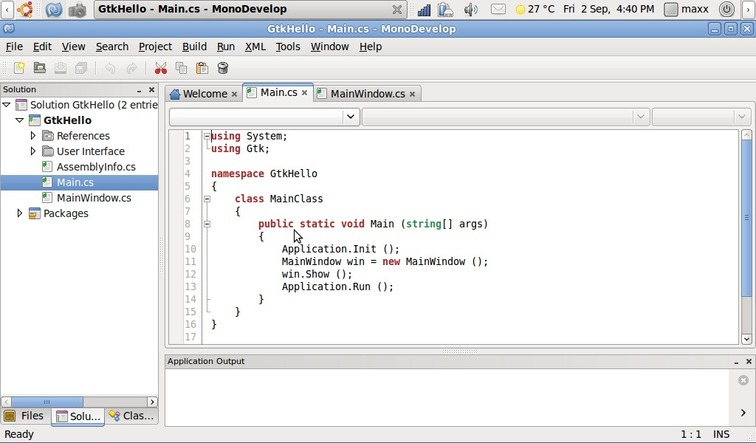Open the Tools menu

click(x=288, y=47)
